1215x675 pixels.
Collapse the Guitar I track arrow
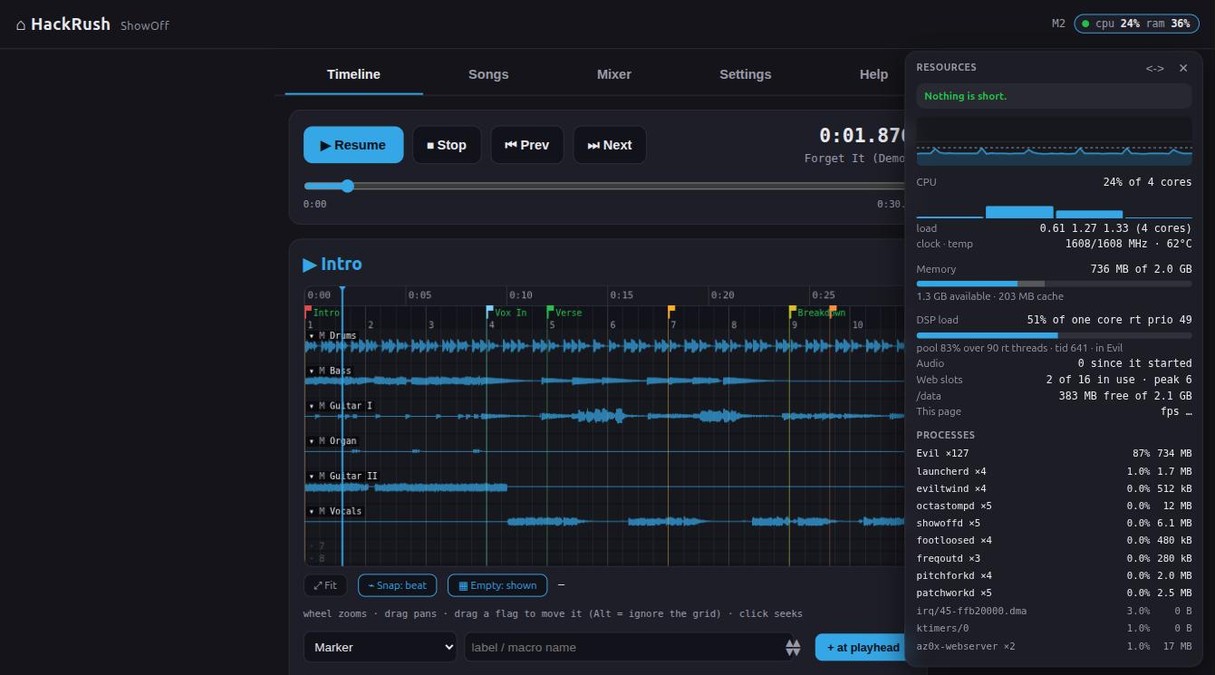[311, 406]
